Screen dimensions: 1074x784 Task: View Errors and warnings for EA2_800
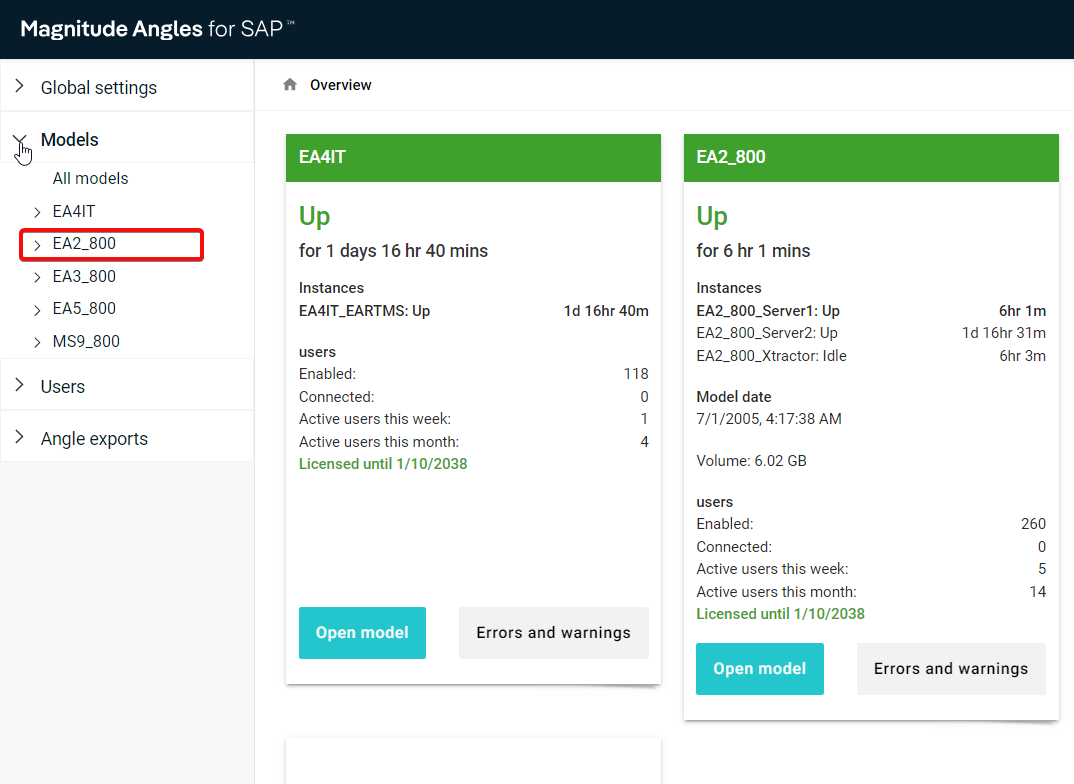click(x=950, y=669)
